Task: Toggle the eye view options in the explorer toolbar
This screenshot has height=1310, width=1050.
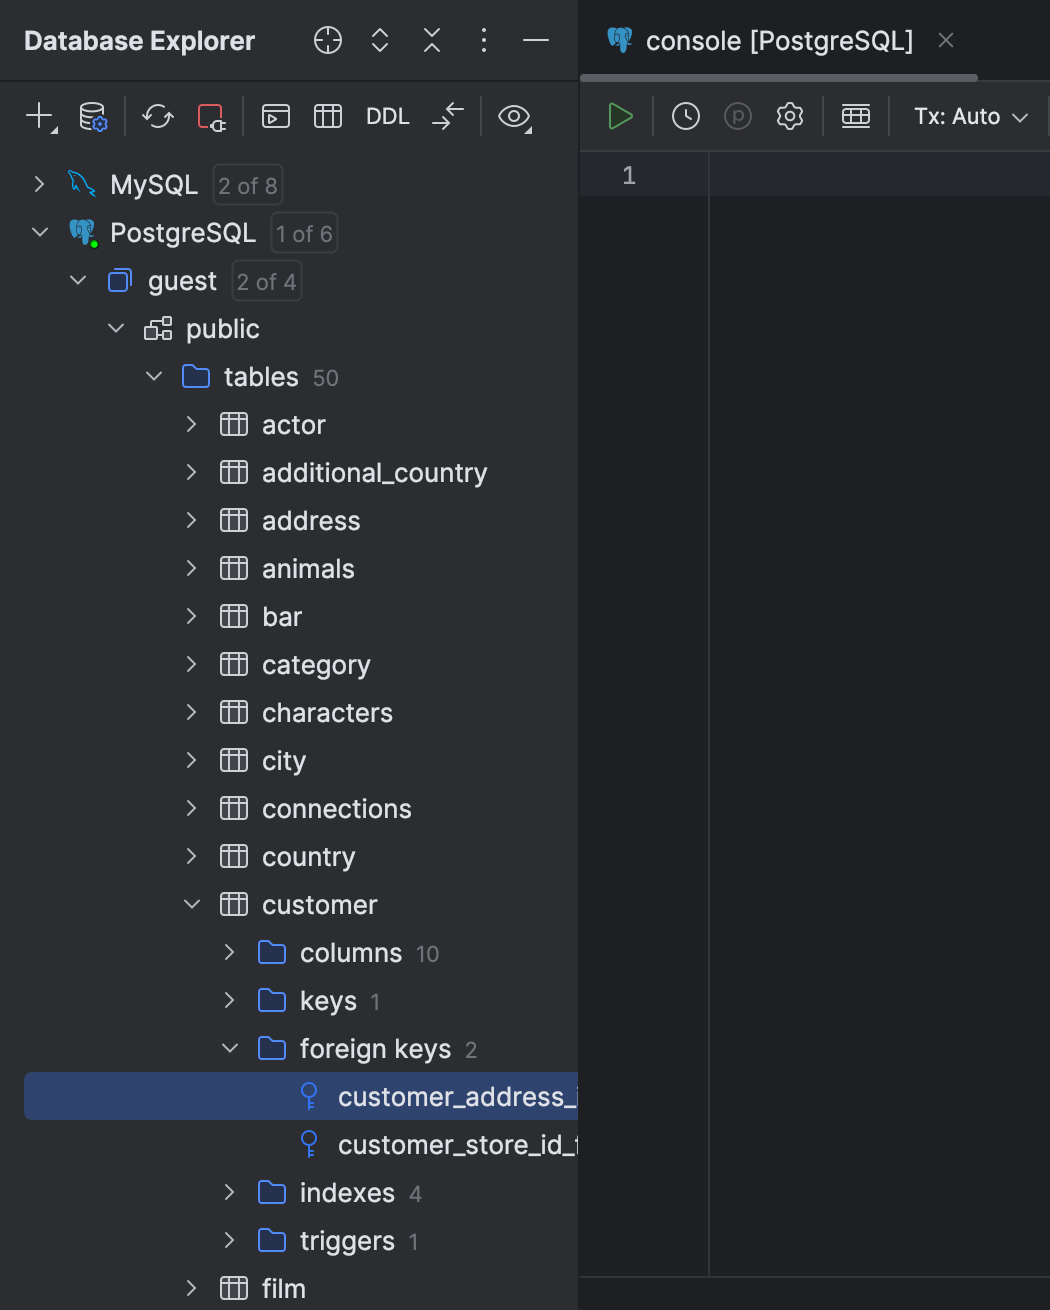Action: point(513,117)
